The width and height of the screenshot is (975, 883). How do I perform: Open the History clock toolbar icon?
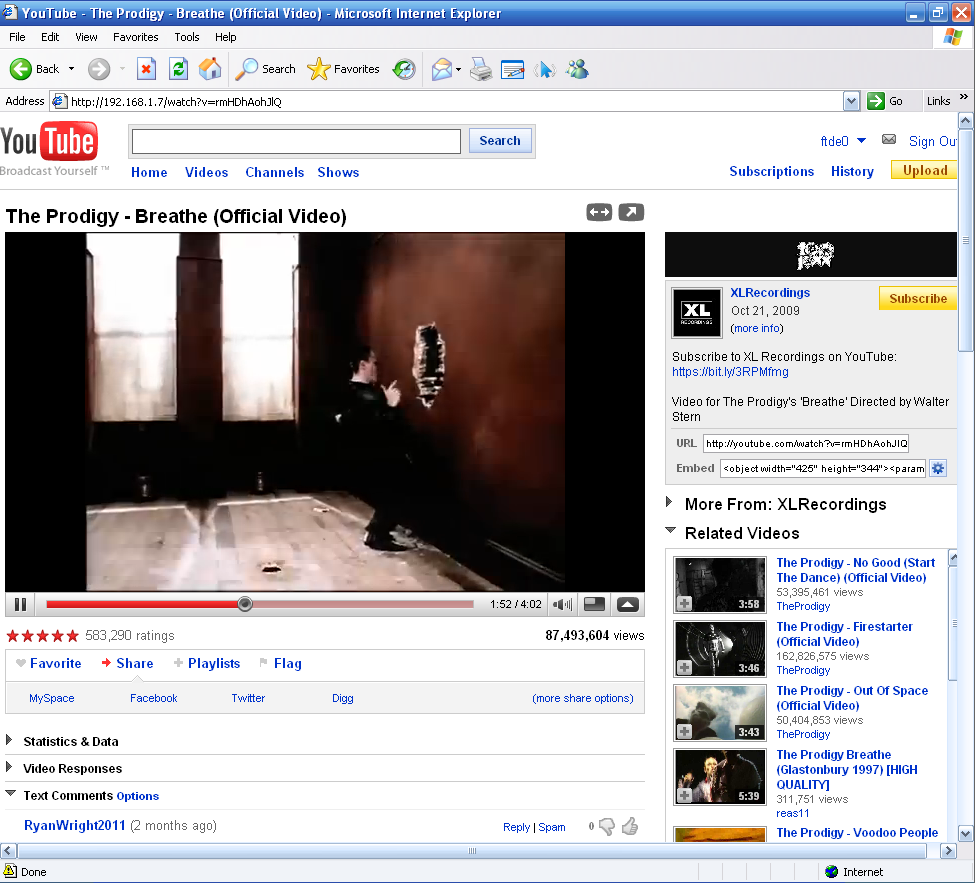pos(404,69)
